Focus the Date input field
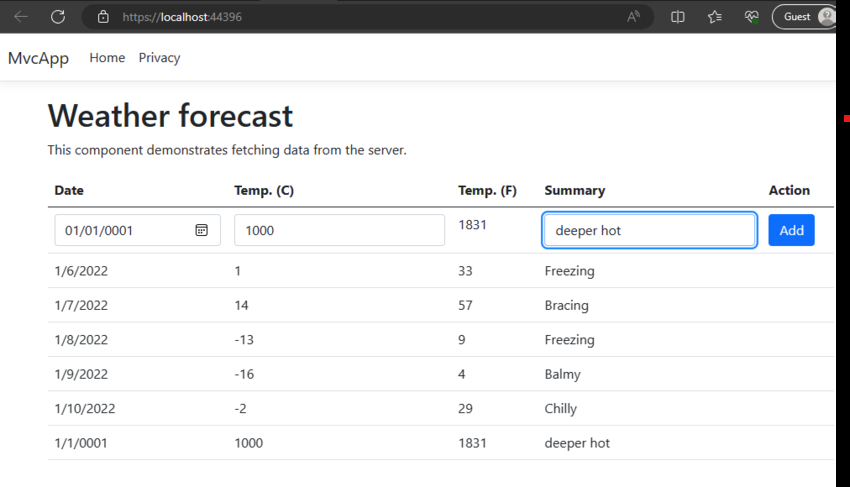Viewport: 850px width, 487px height. (137, 230)
